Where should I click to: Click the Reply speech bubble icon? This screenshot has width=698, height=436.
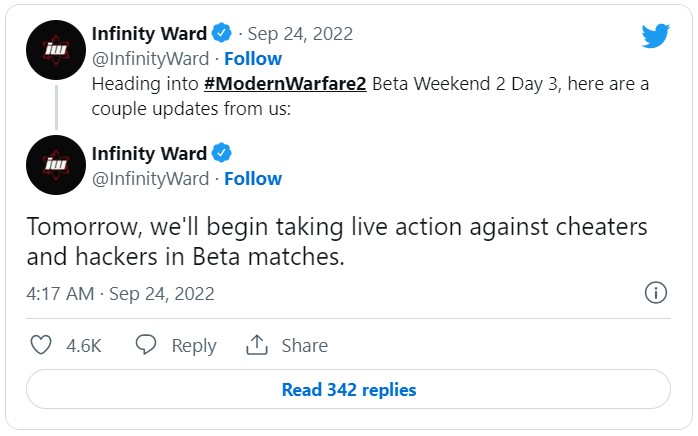146,345
